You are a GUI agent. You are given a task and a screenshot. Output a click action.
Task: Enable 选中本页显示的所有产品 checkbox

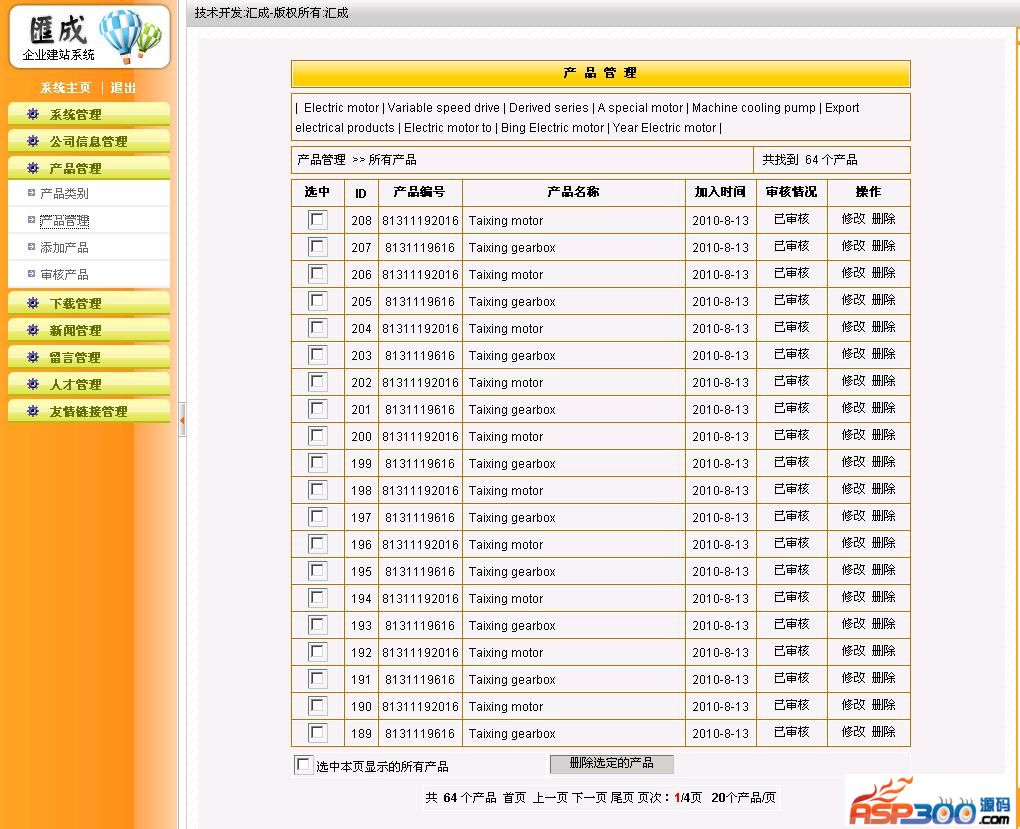(x=303, y=765)
